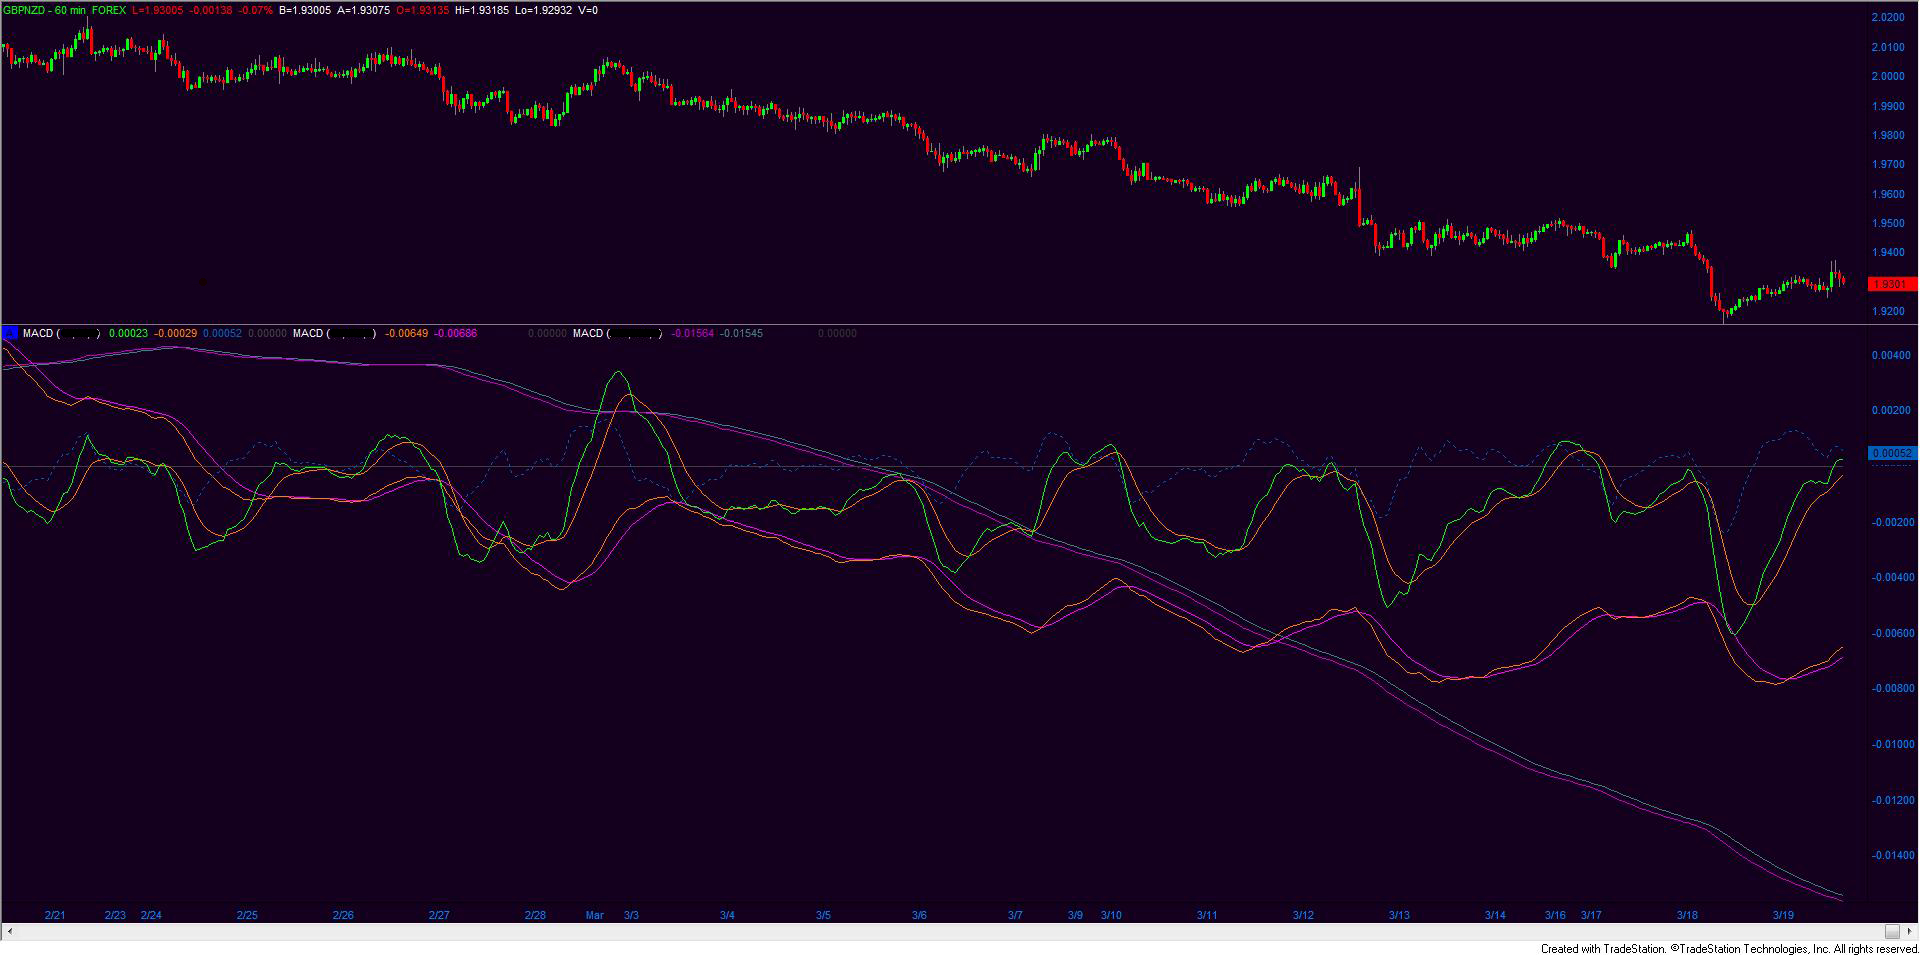Click the L=1.93005 last price value
Screen dimensions: 1920x955
(x=158, y=10)
